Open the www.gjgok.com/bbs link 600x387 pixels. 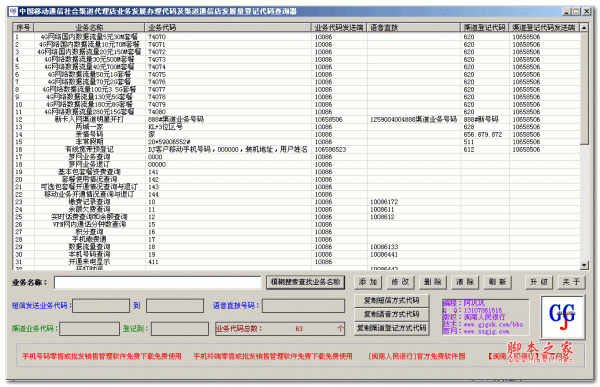tap(493, 325)
